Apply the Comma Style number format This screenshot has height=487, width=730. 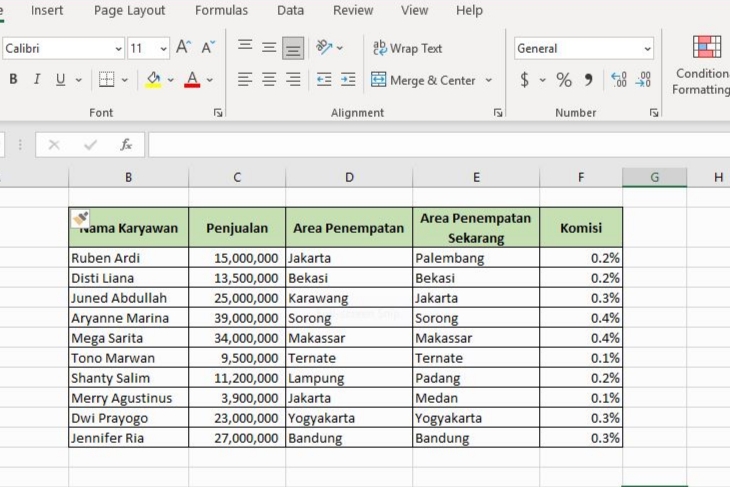point(588,80)
